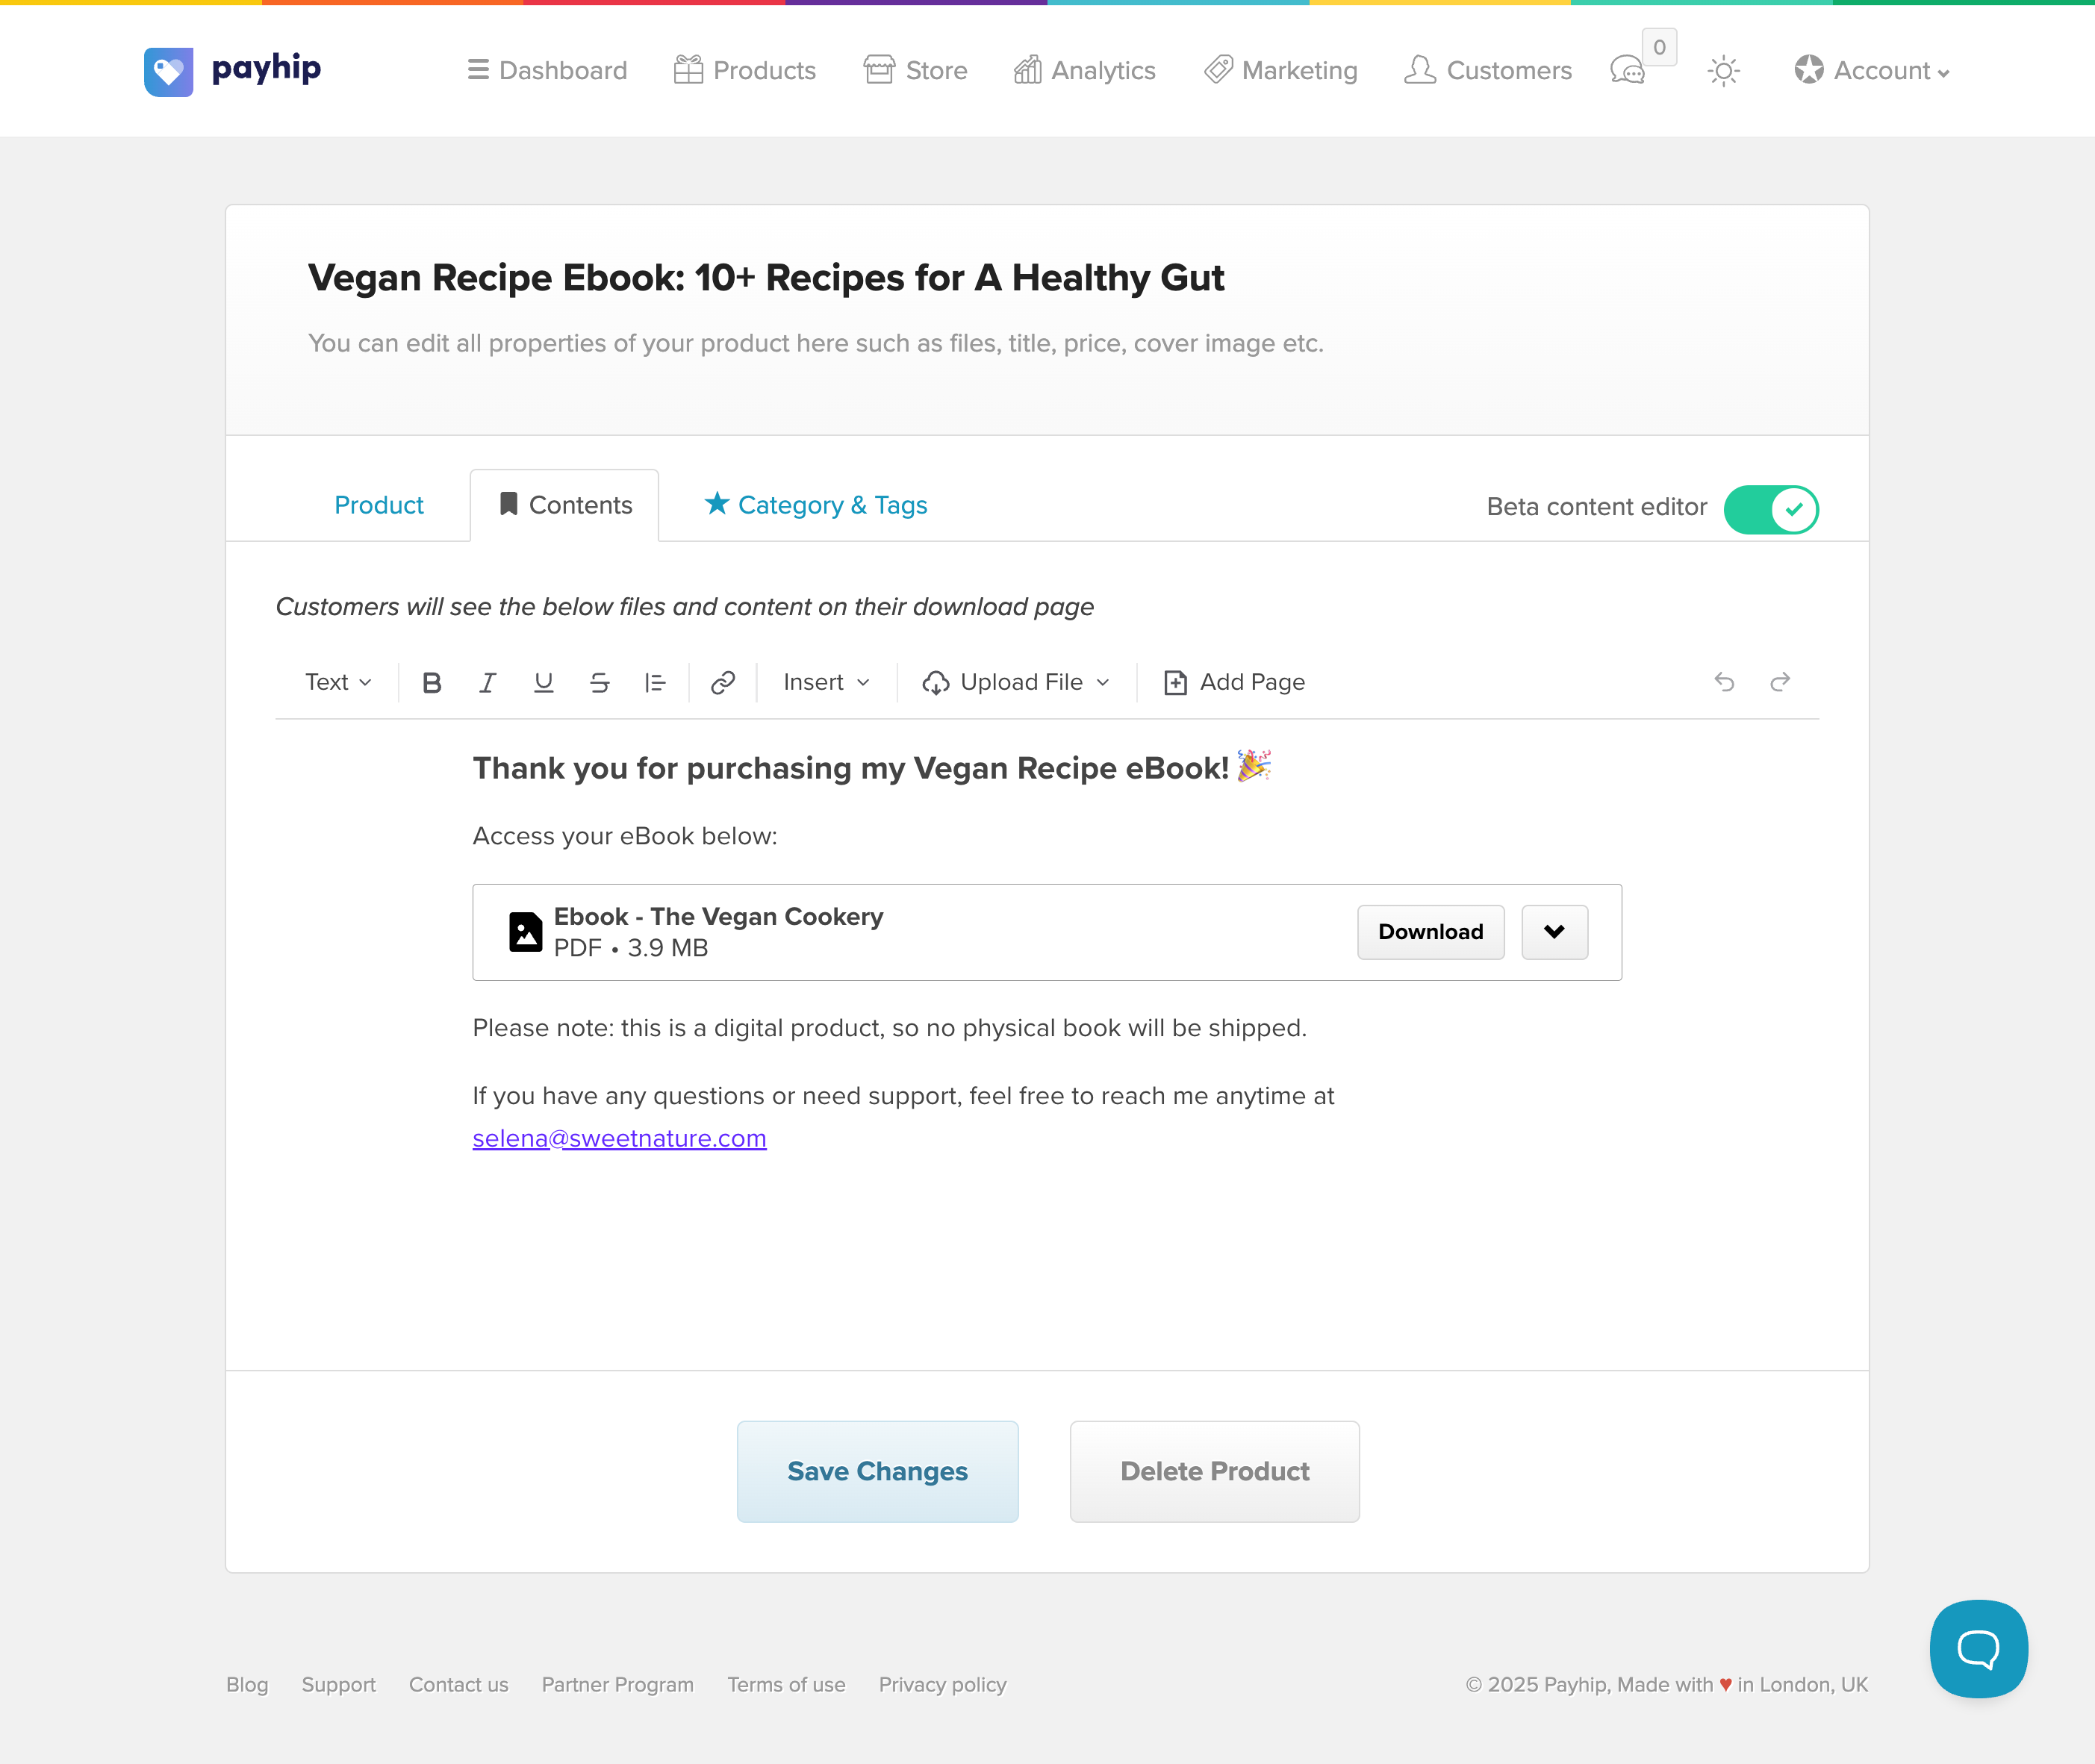This screenshot has height=1764, width=2095.
Task: Disable the Beta content editor toggle
Action: point(1770,509)
